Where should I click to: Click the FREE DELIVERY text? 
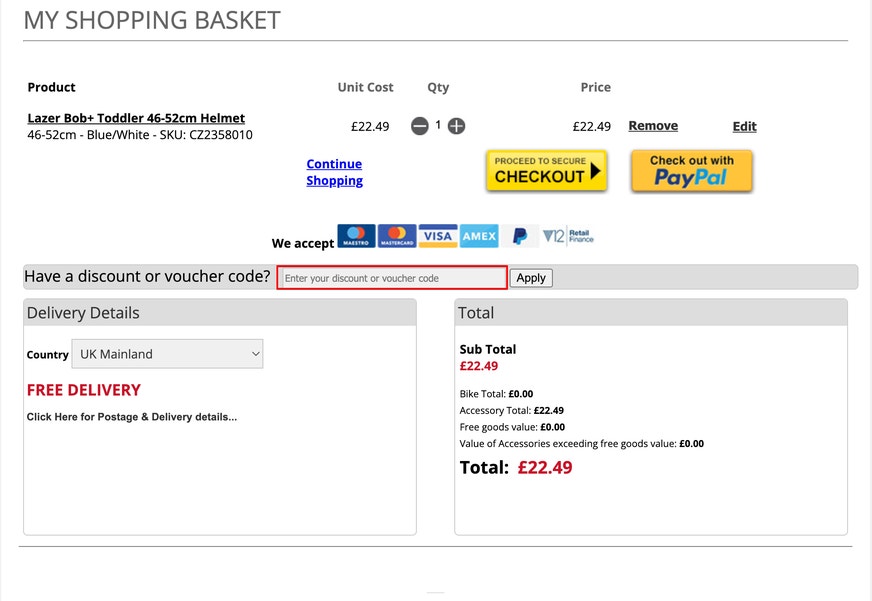(83, 390)
